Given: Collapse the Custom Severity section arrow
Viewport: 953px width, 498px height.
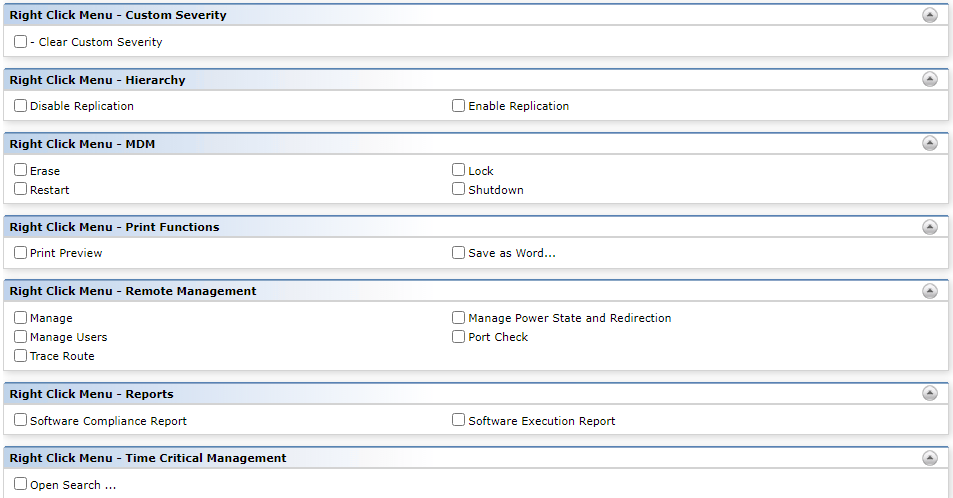Looking at the screenshot, I should click(929, 15).
